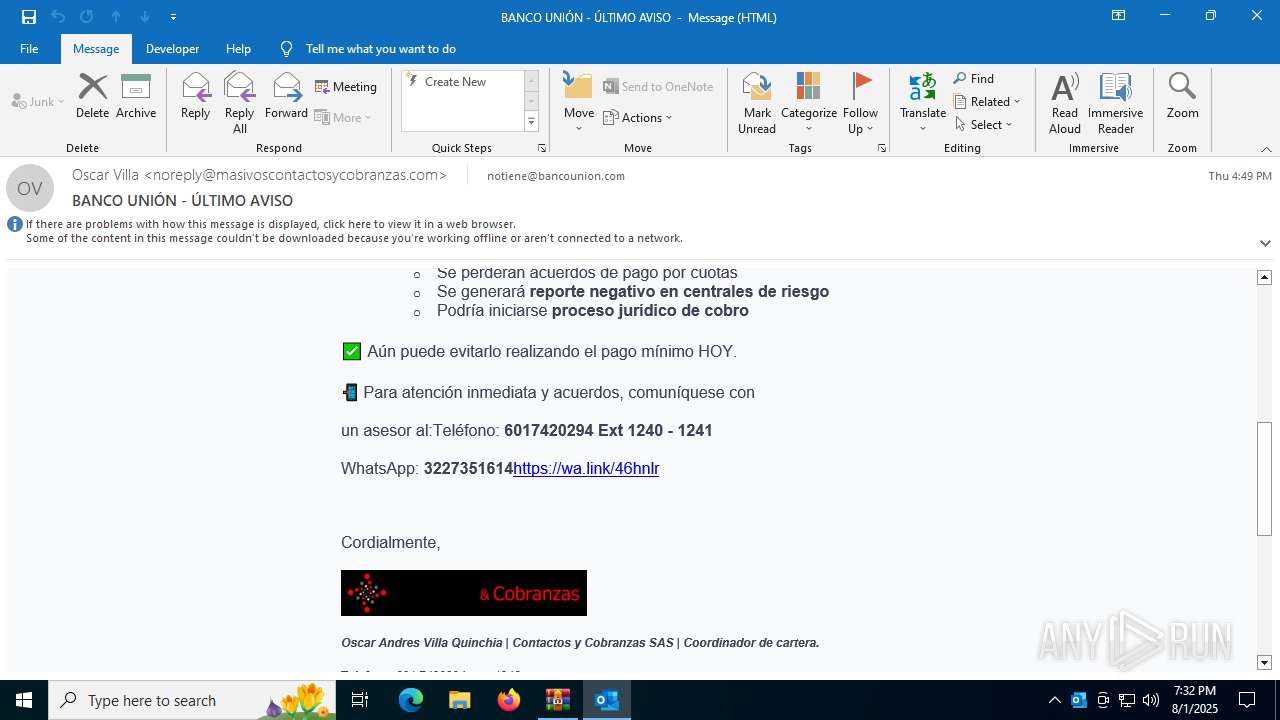Image resolution: width=1280 pixels, height=720 pixels.
Task: Delete this message
Action: pyautogui.click(x=92, y=96)
